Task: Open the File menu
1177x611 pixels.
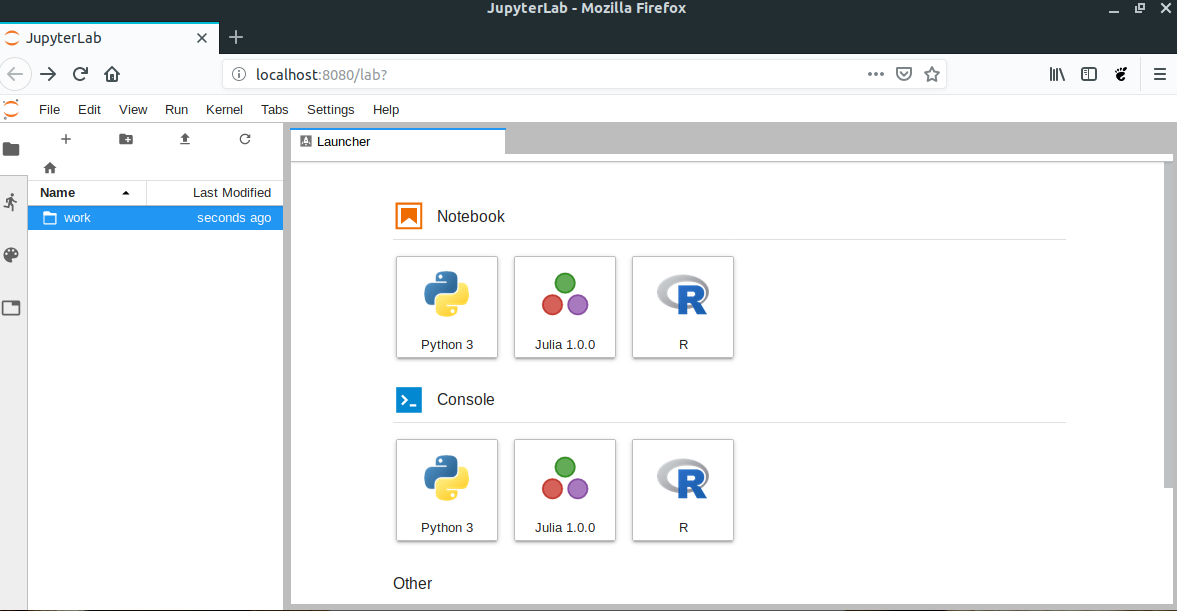Action: pyautogui.click(x=50, y=110)
